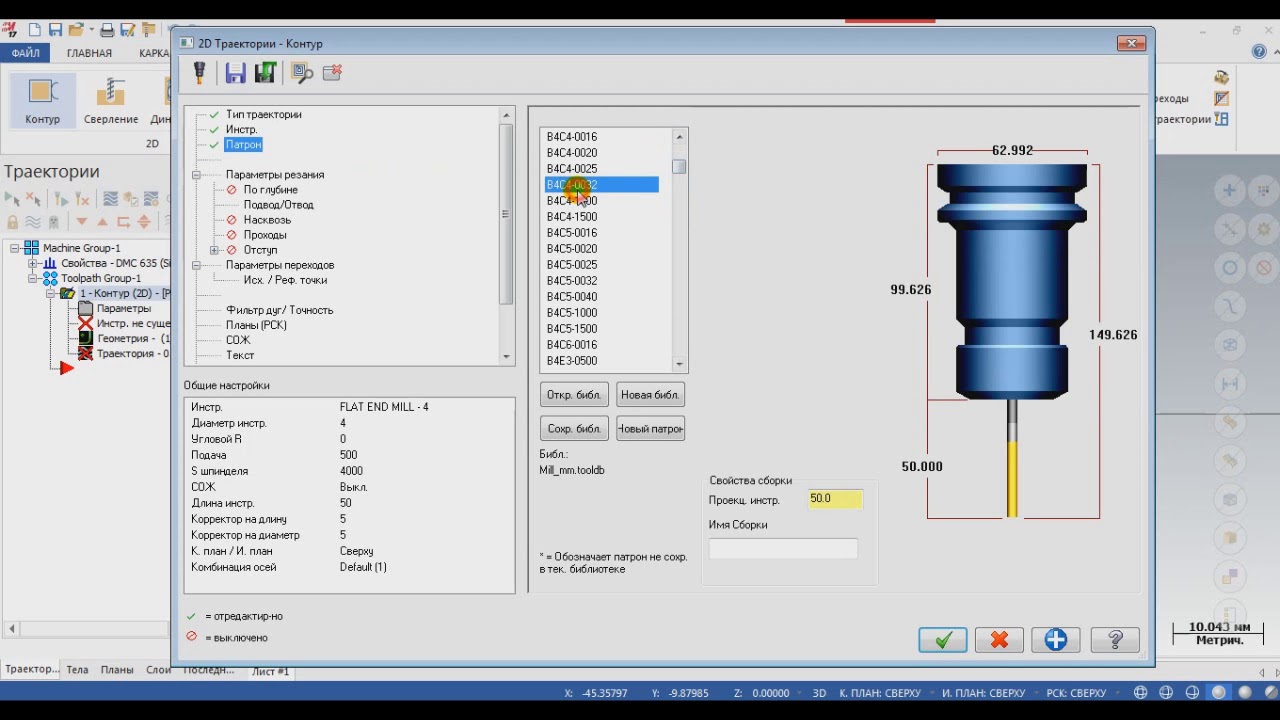Open the ФАЙЛ menu tab

click(26, 53)
